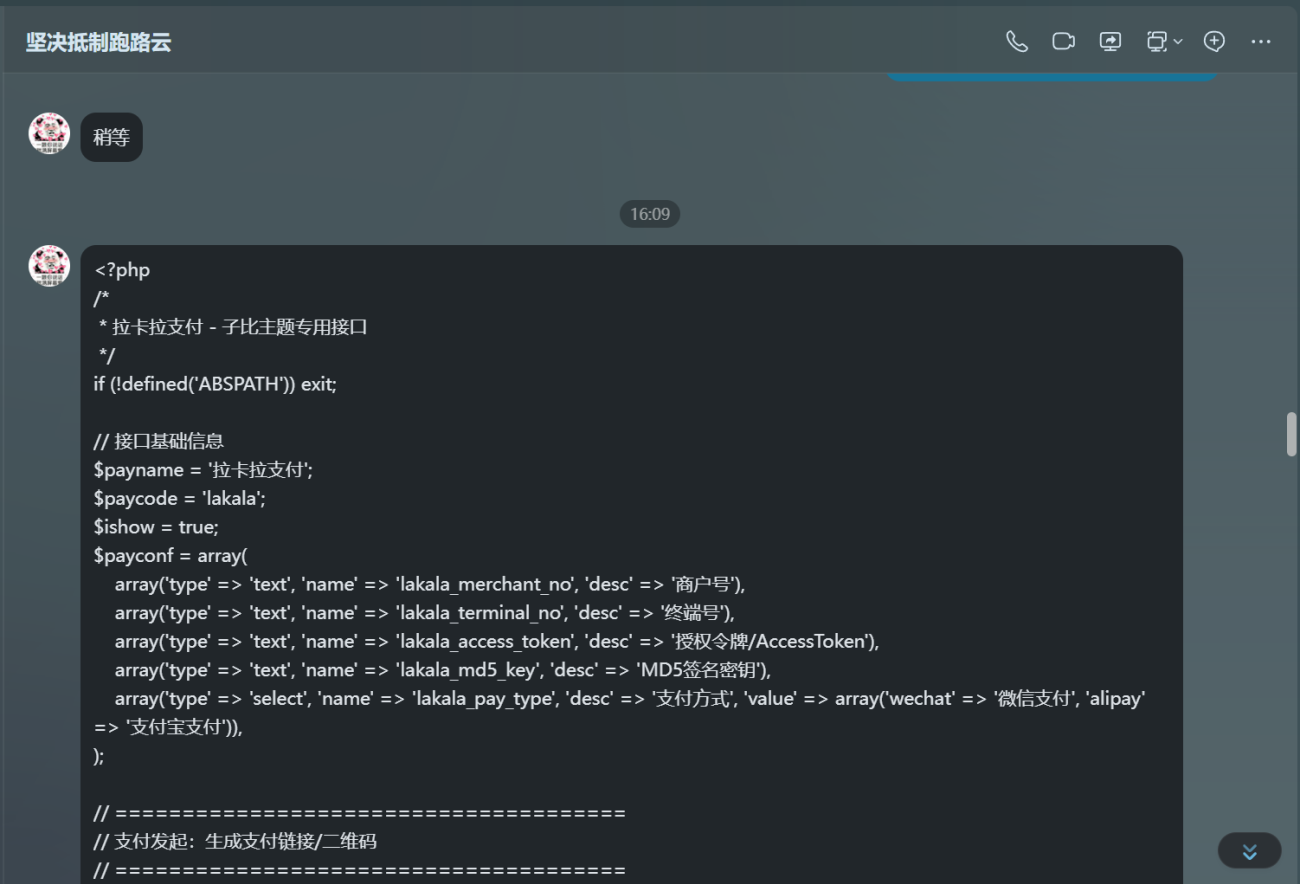1300x884 pixels.
Task: Expand the dropdown arrow beside remote control
Action: click(x=1178, y=42)
